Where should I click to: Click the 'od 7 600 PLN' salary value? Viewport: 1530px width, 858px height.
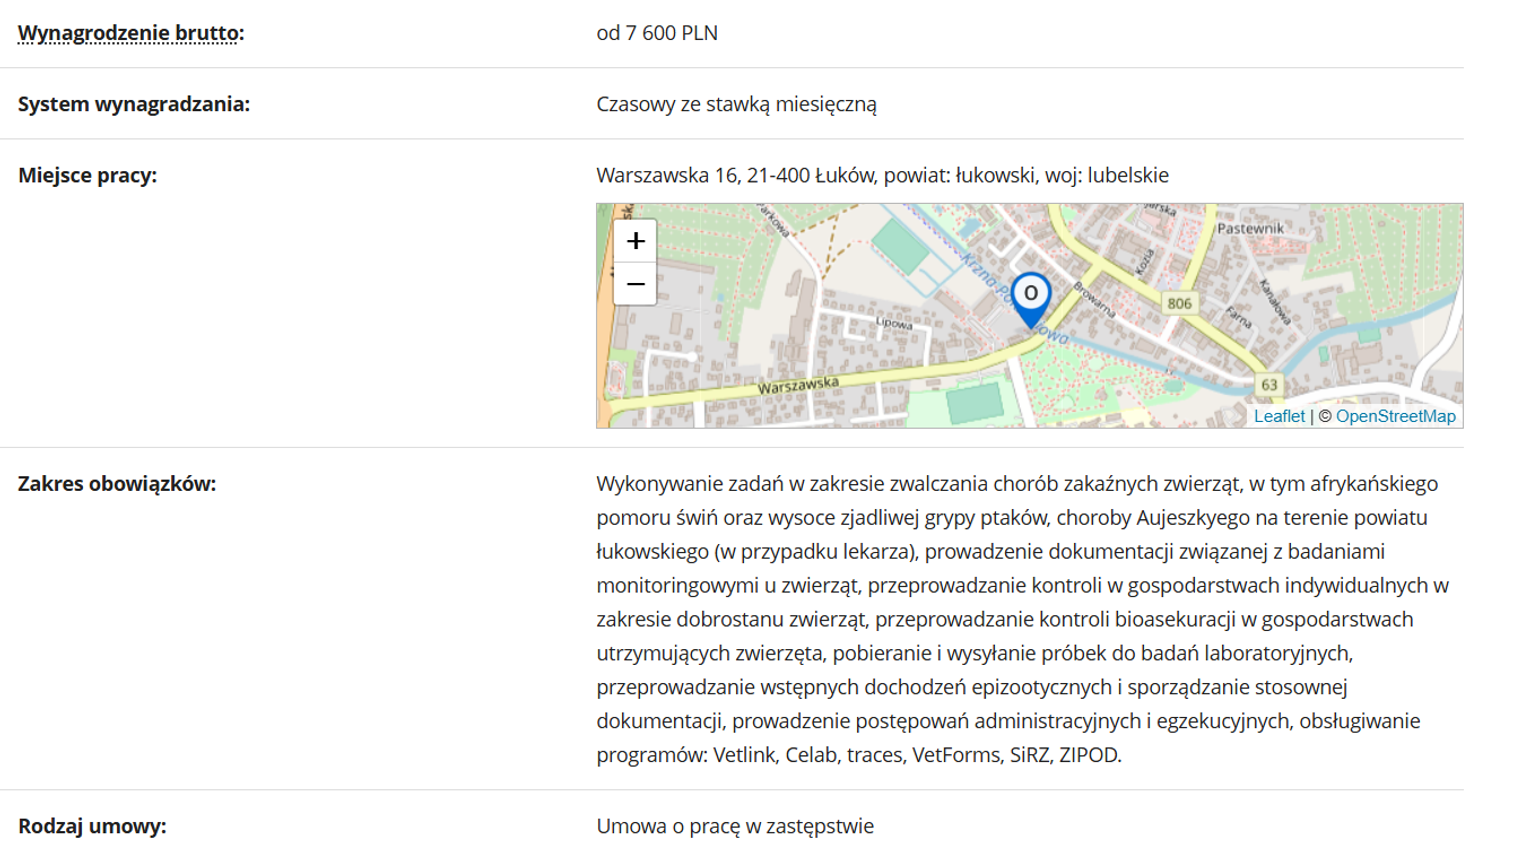click(657, 33)
